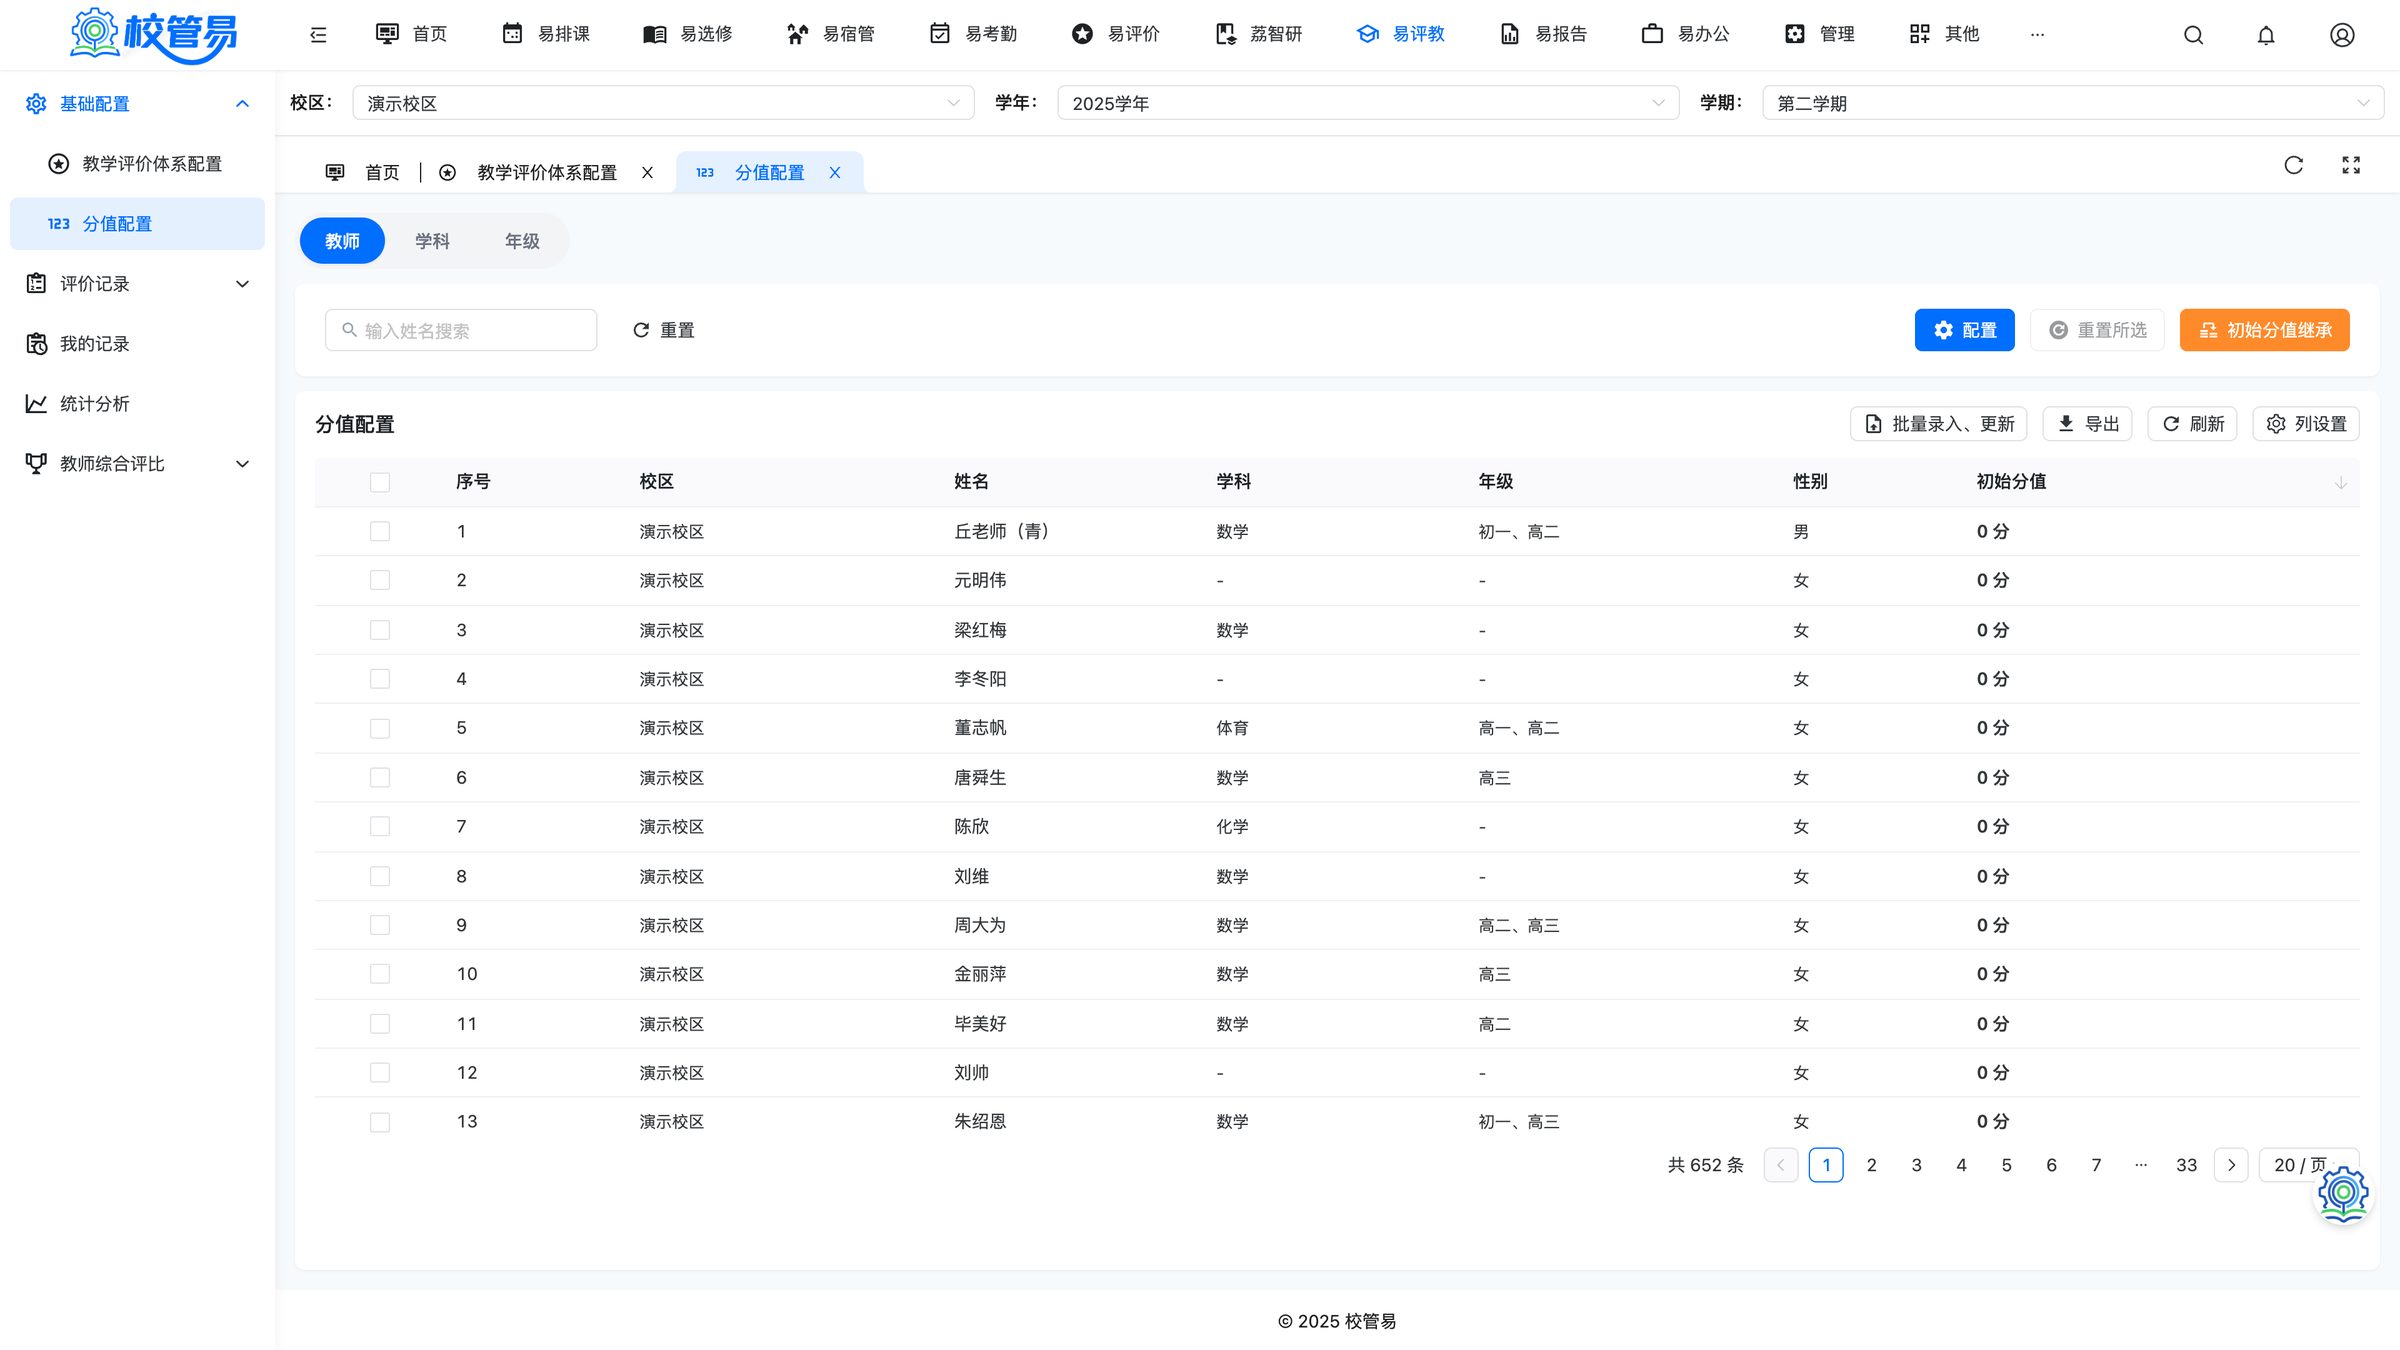Select the header checkbox for all rows
Viewport: 2400px width, 1350px height.
coord(380,483)
